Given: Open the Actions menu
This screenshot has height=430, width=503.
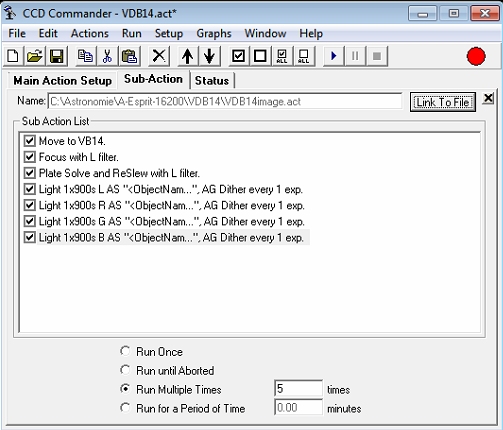Looking at the screenshot, I should click(x=90, y=33).
